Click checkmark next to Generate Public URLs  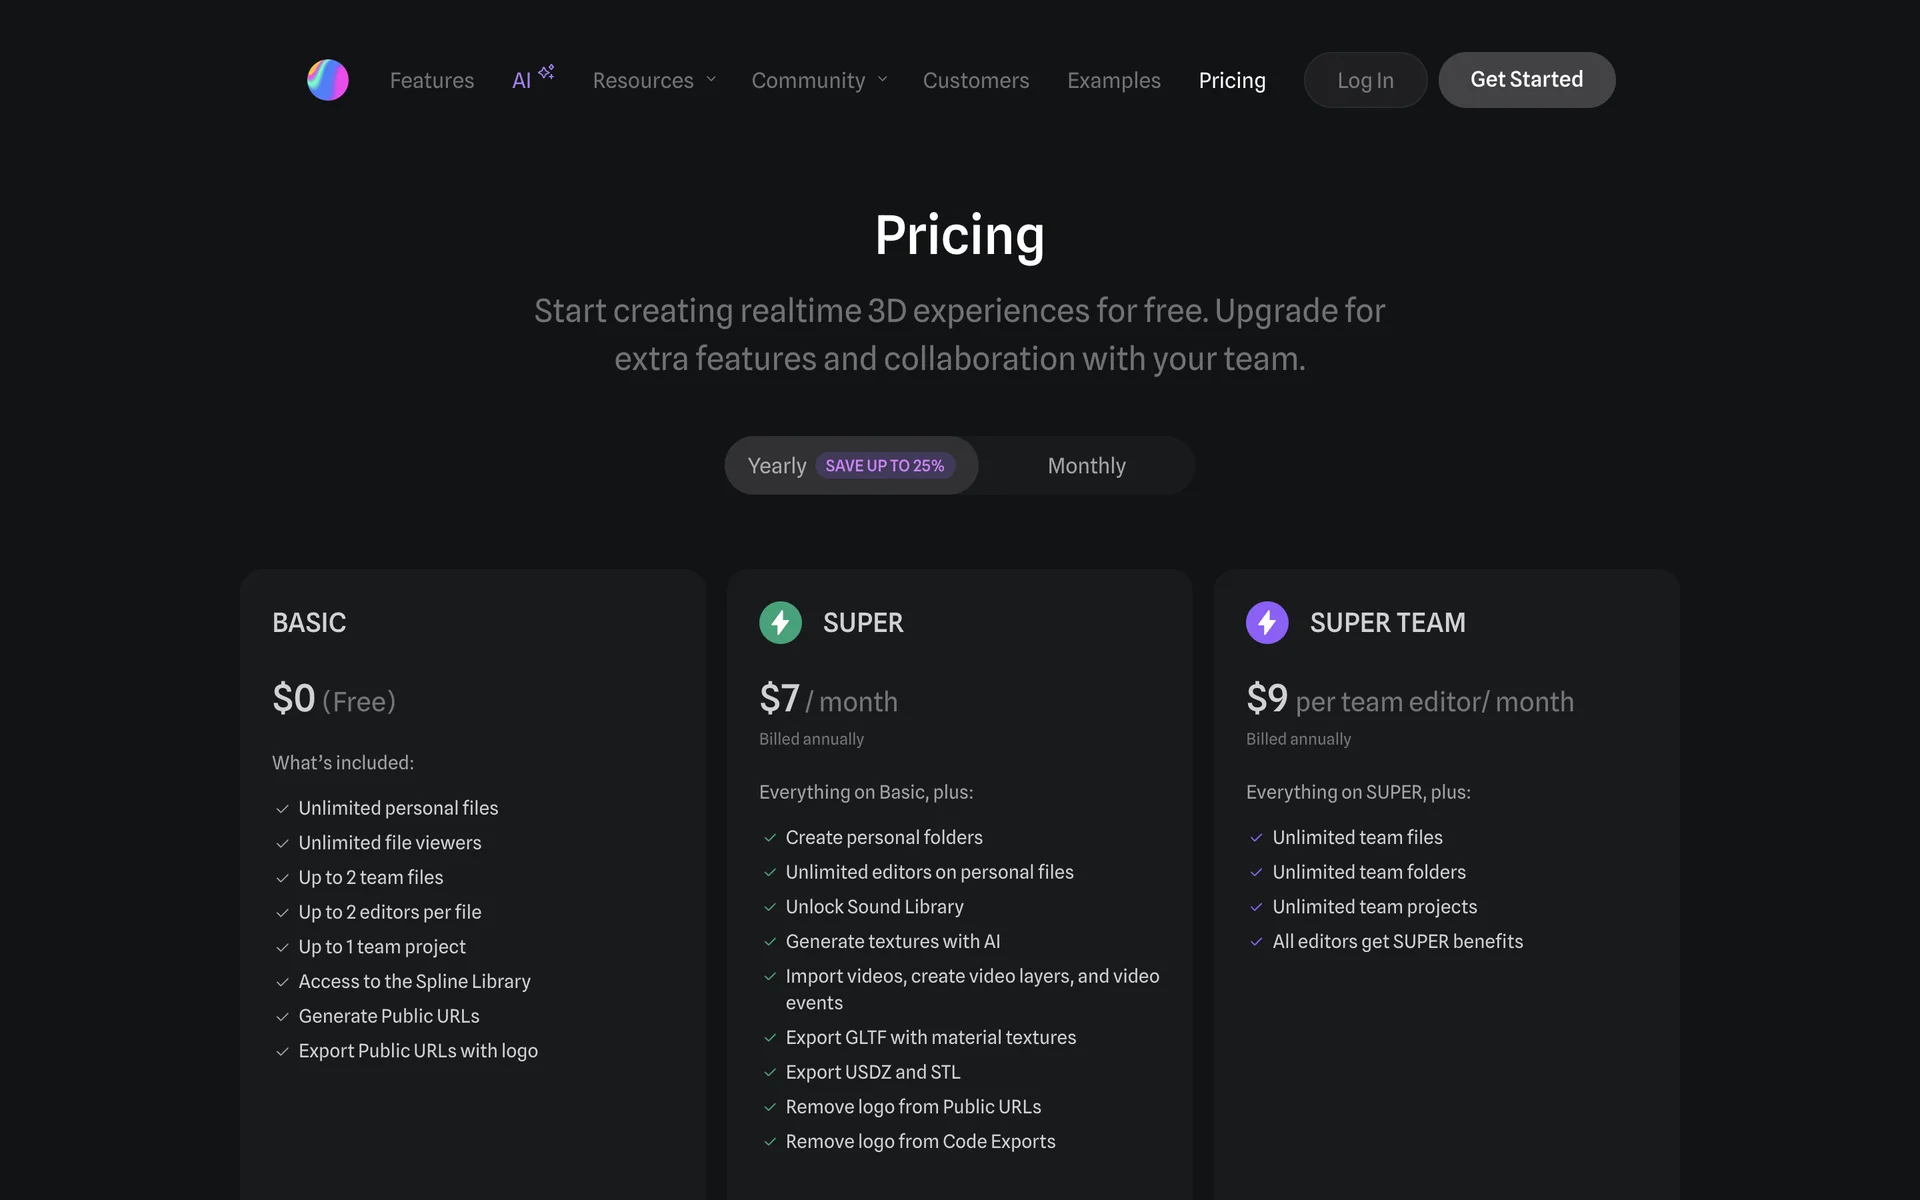pos(282,1017)
